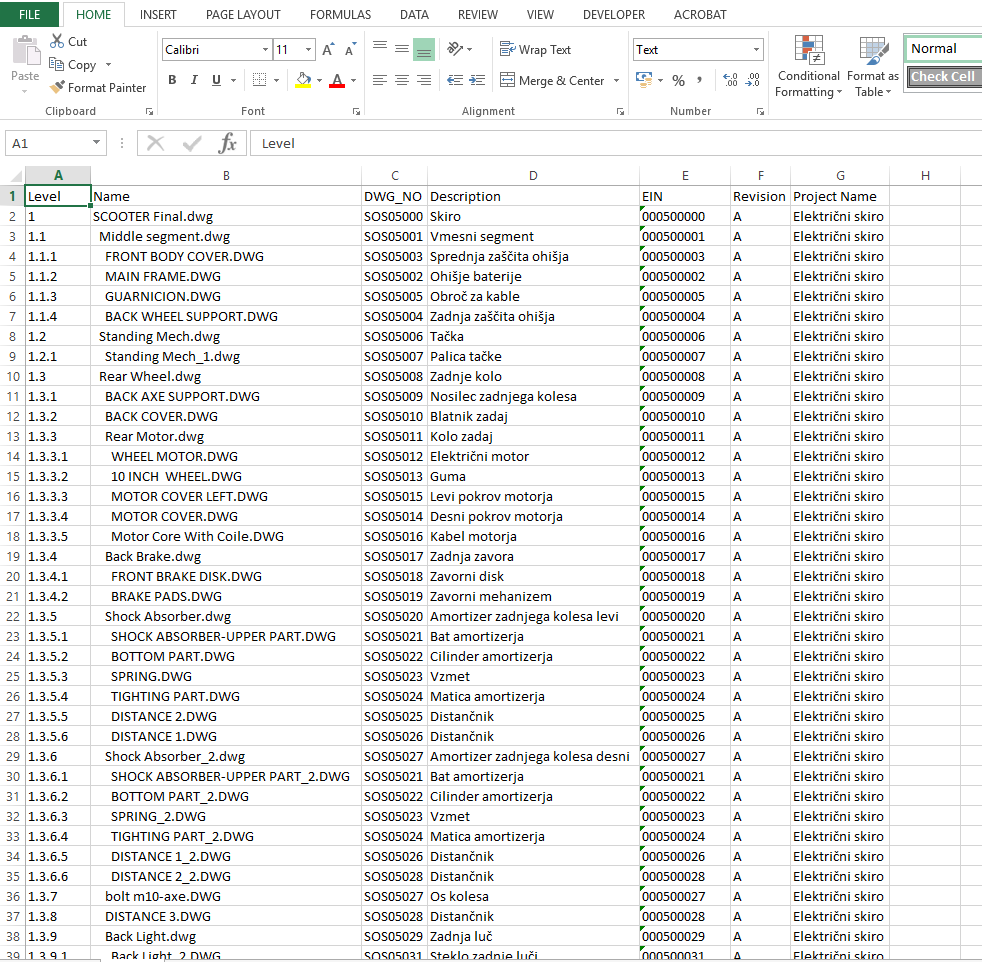Click cell containing Električni motor

pos(533,457)
